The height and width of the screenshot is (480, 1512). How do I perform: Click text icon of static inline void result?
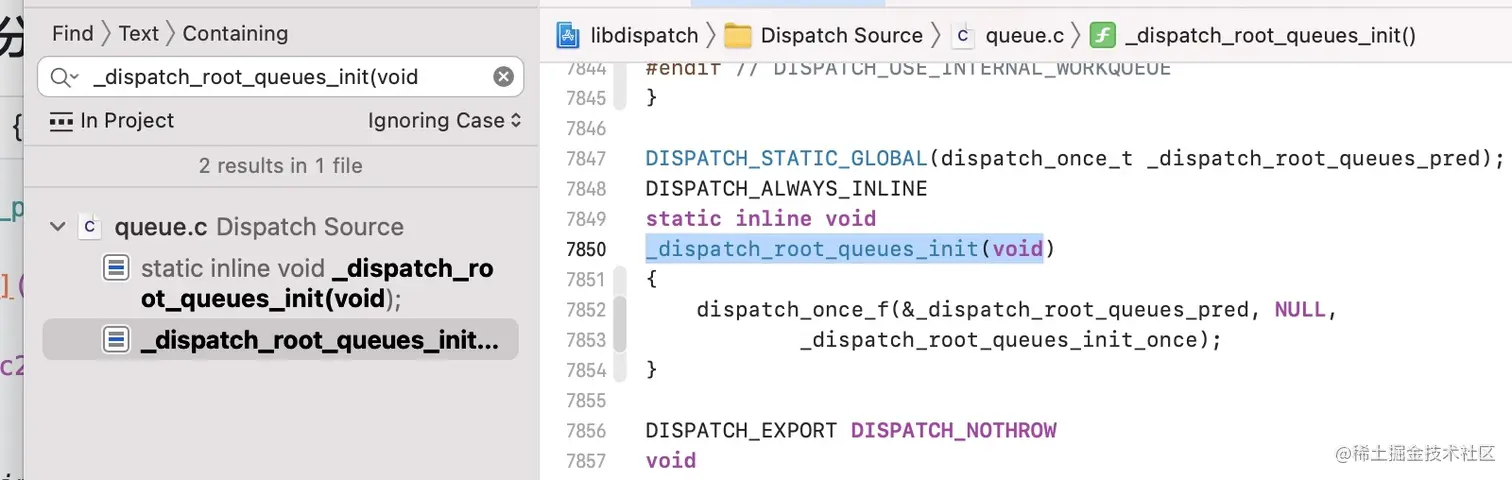116,268
